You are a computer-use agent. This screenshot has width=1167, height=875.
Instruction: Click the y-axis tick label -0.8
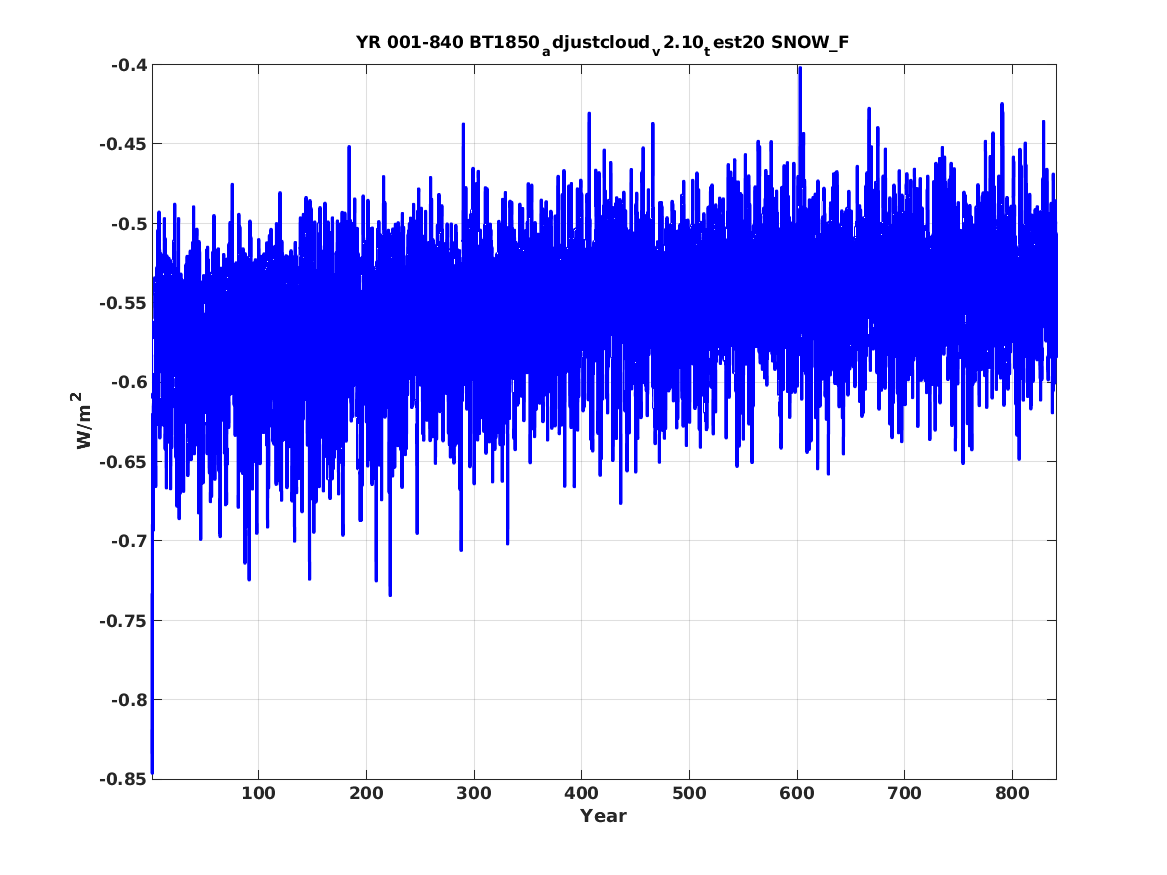pos(129,699)
